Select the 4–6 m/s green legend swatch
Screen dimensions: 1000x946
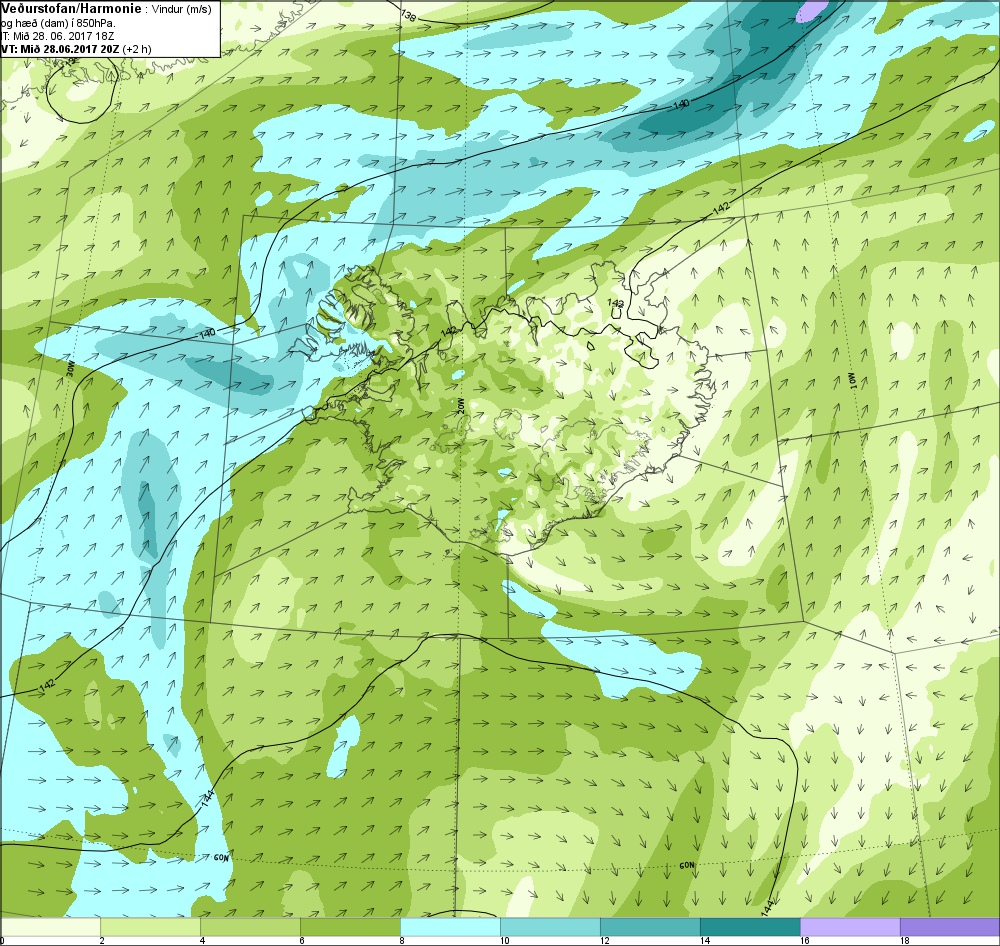[x=251, y=926]
